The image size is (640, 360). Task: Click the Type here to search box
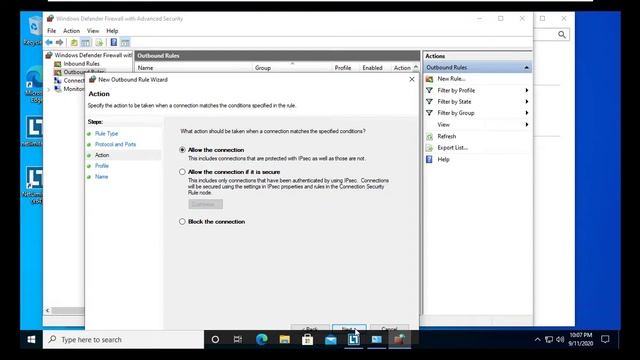[123, 340]
